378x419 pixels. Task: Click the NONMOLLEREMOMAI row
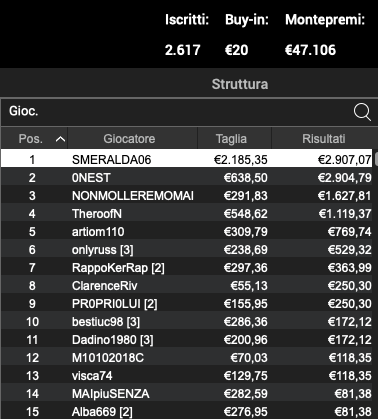click(187, 195)
